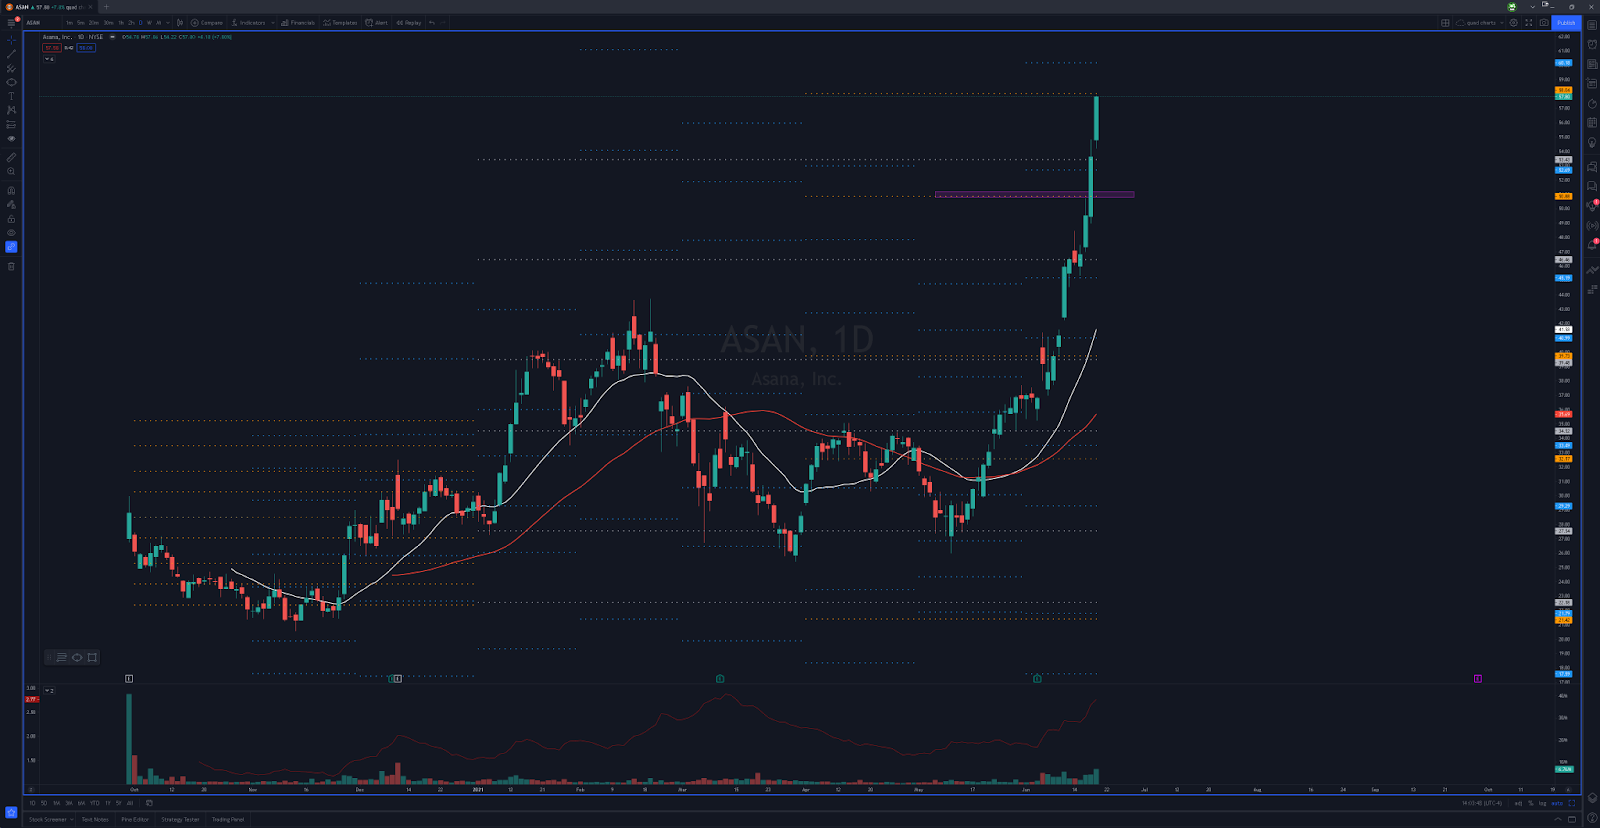
Task: Open the public chat panel icon
Action: (x=1592, y=166)
